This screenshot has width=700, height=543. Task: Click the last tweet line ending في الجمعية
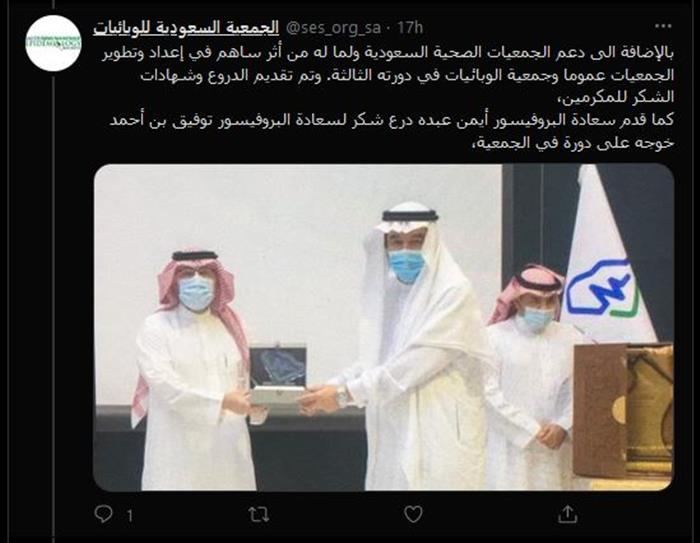tap(573, 142)
